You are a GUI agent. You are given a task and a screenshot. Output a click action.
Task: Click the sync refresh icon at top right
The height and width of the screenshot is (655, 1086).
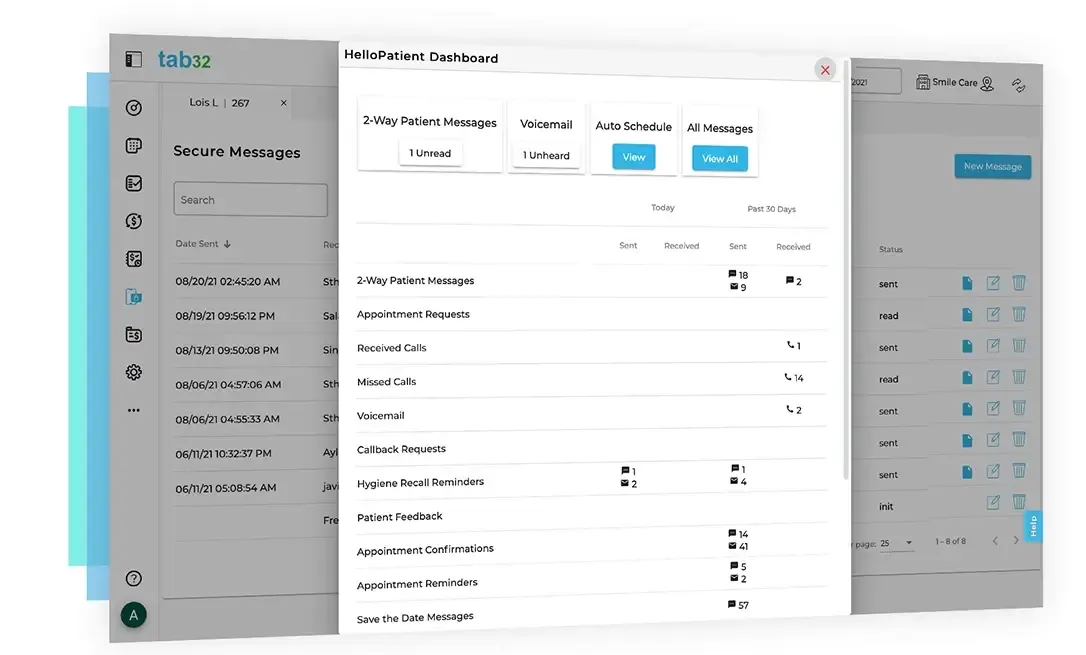click(1018, 85)
